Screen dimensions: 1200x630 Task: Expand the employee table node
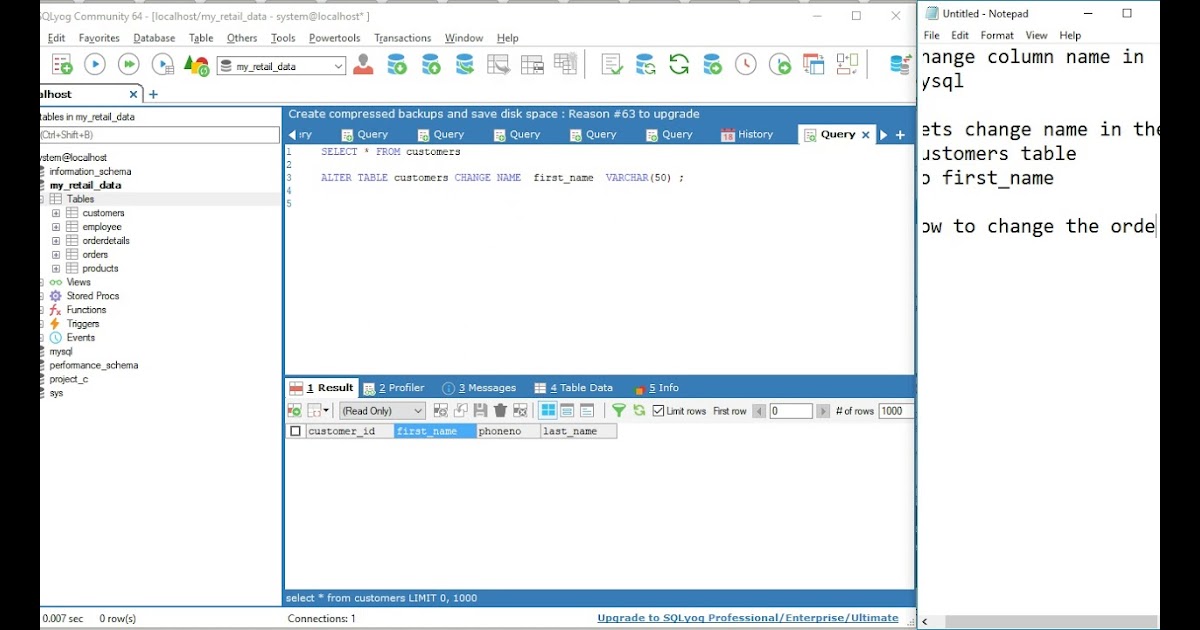(56, 227)
